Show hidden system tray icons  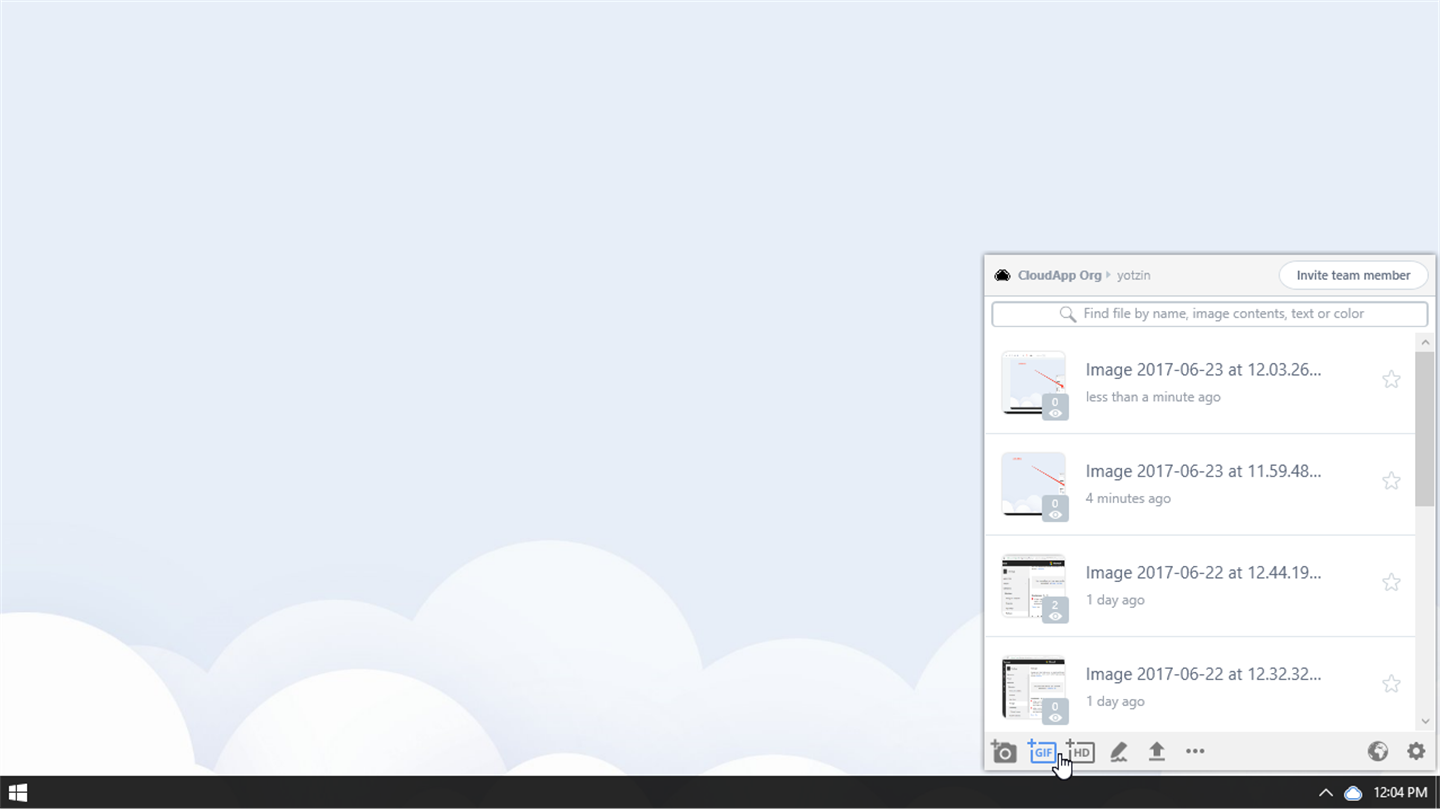click(x=1326, y=793)
